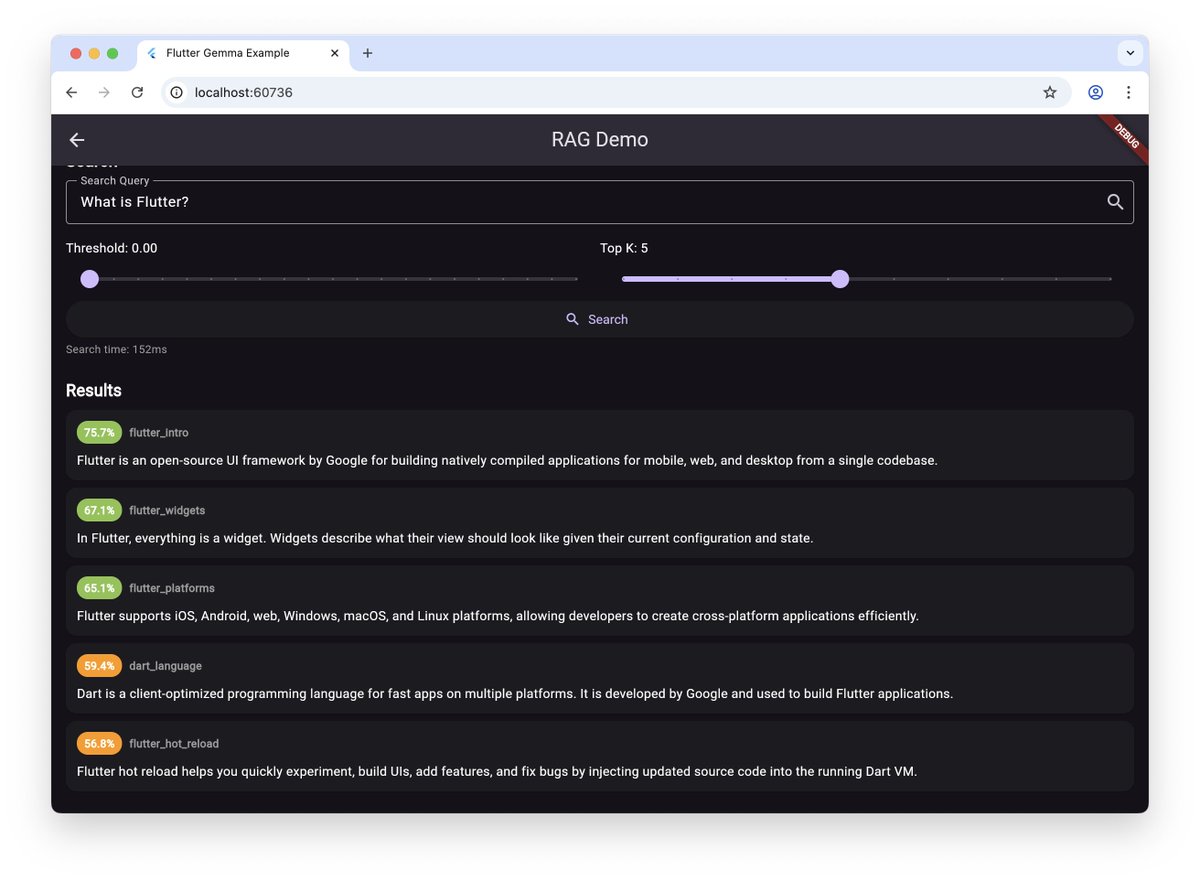Image resolution: width=1200 pixels, height=881 pixels.
Task: Click the flutter_widgets result card
Action: [x=600, y=522]
